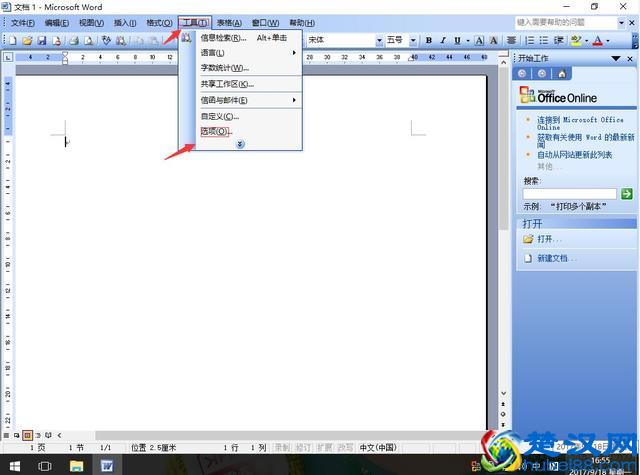The image size is (640, 475).
Task: Toggle Italic formatting
Action: [443, 40]
